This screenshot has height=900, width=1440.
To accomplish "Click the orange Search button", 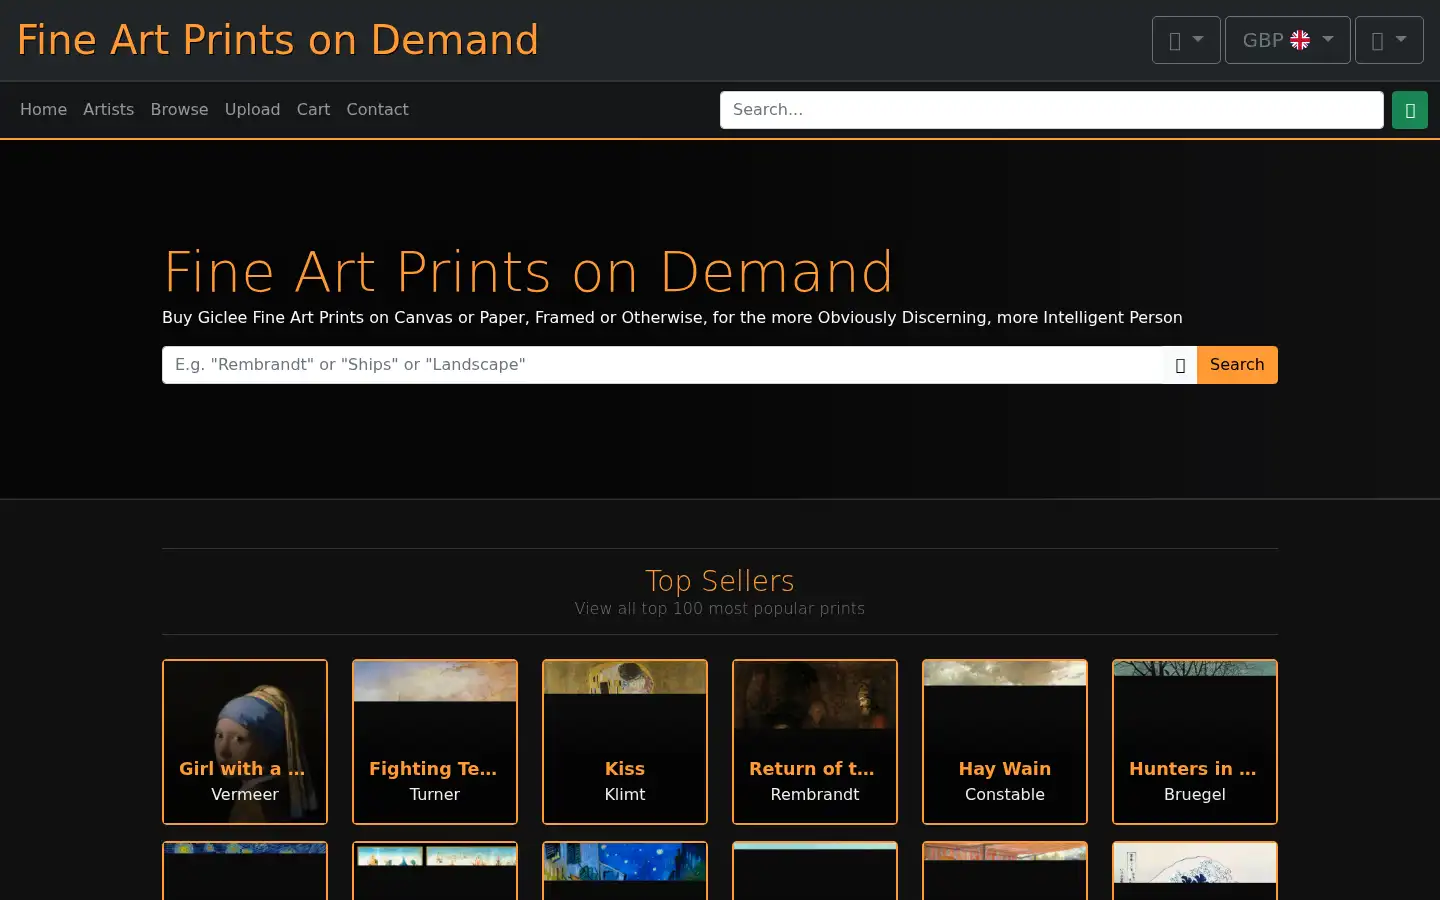I will [x=1237, y=365].
